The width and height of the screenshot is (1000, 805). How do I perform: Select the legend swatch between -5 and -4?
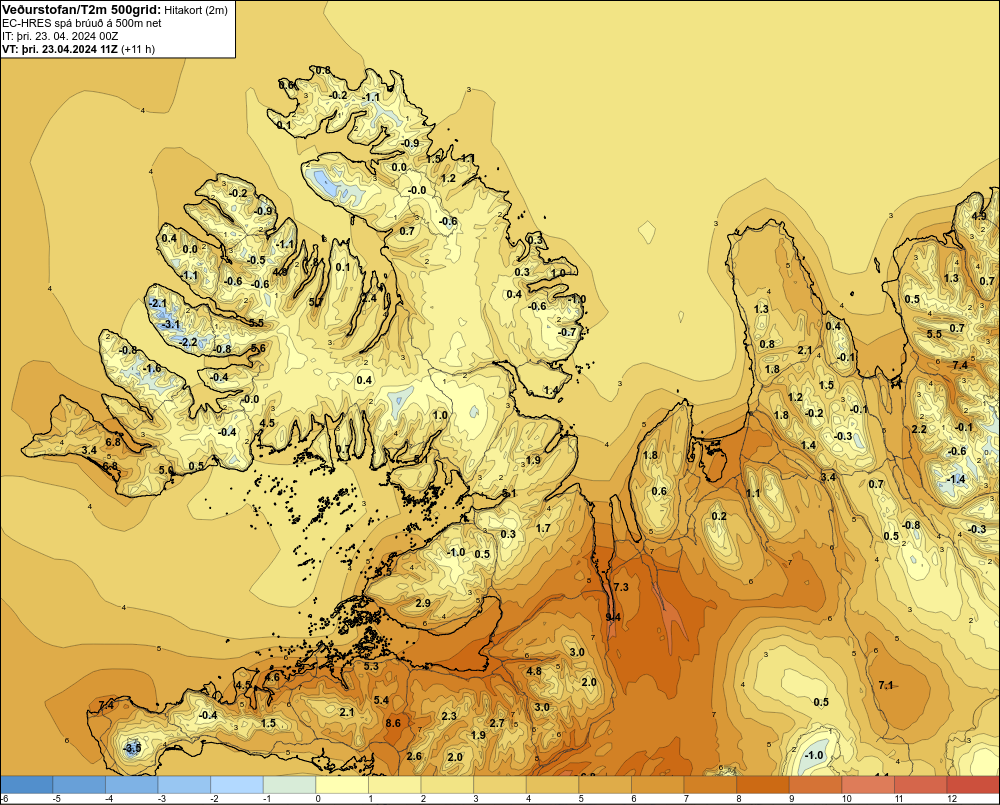coord(80,785)
